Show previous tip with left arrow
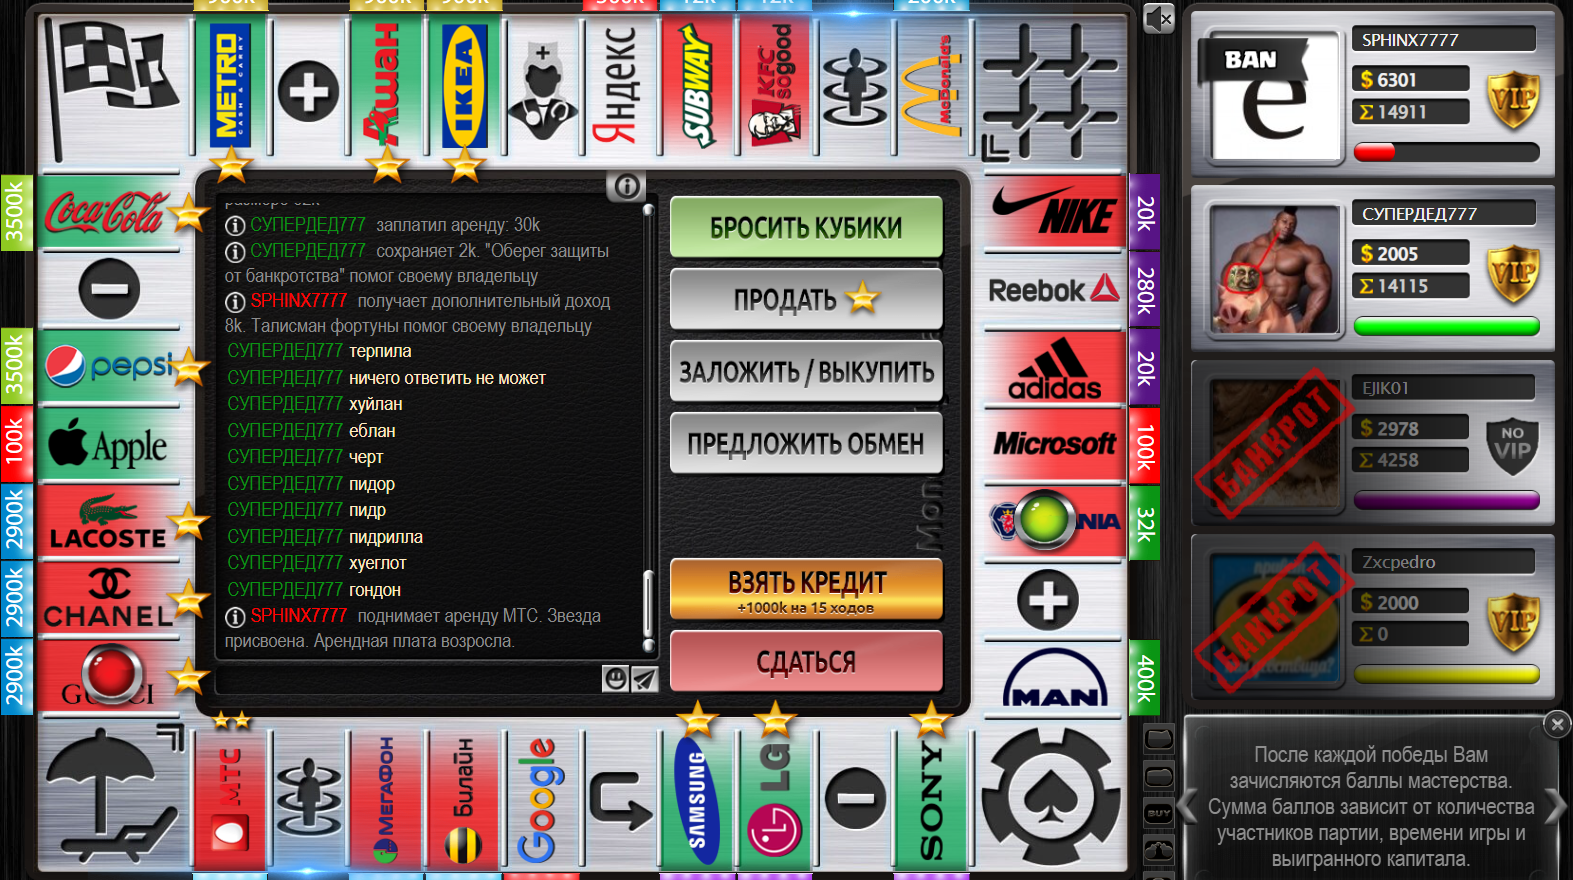This screenshot has width=1573, height=880. (x=1188, y=806)
